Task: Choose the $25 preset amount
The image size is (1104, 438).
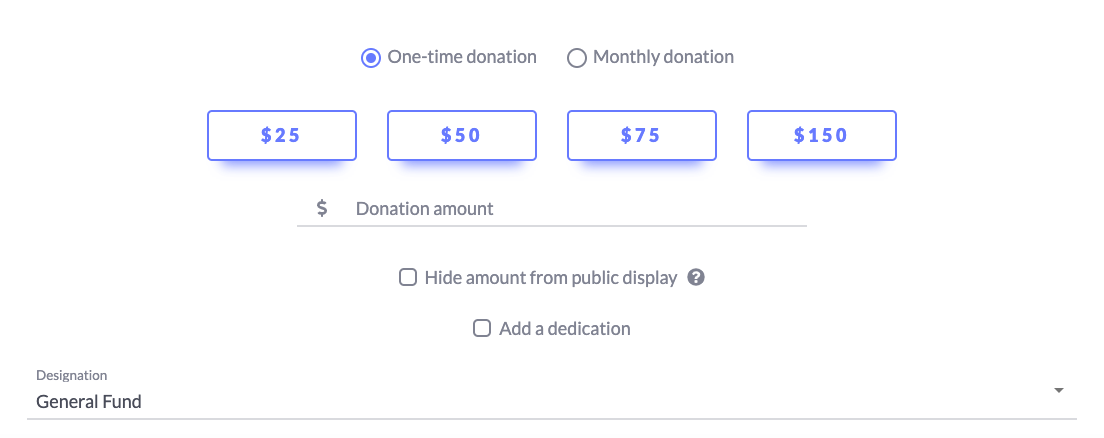Action: tap(282, 135)
